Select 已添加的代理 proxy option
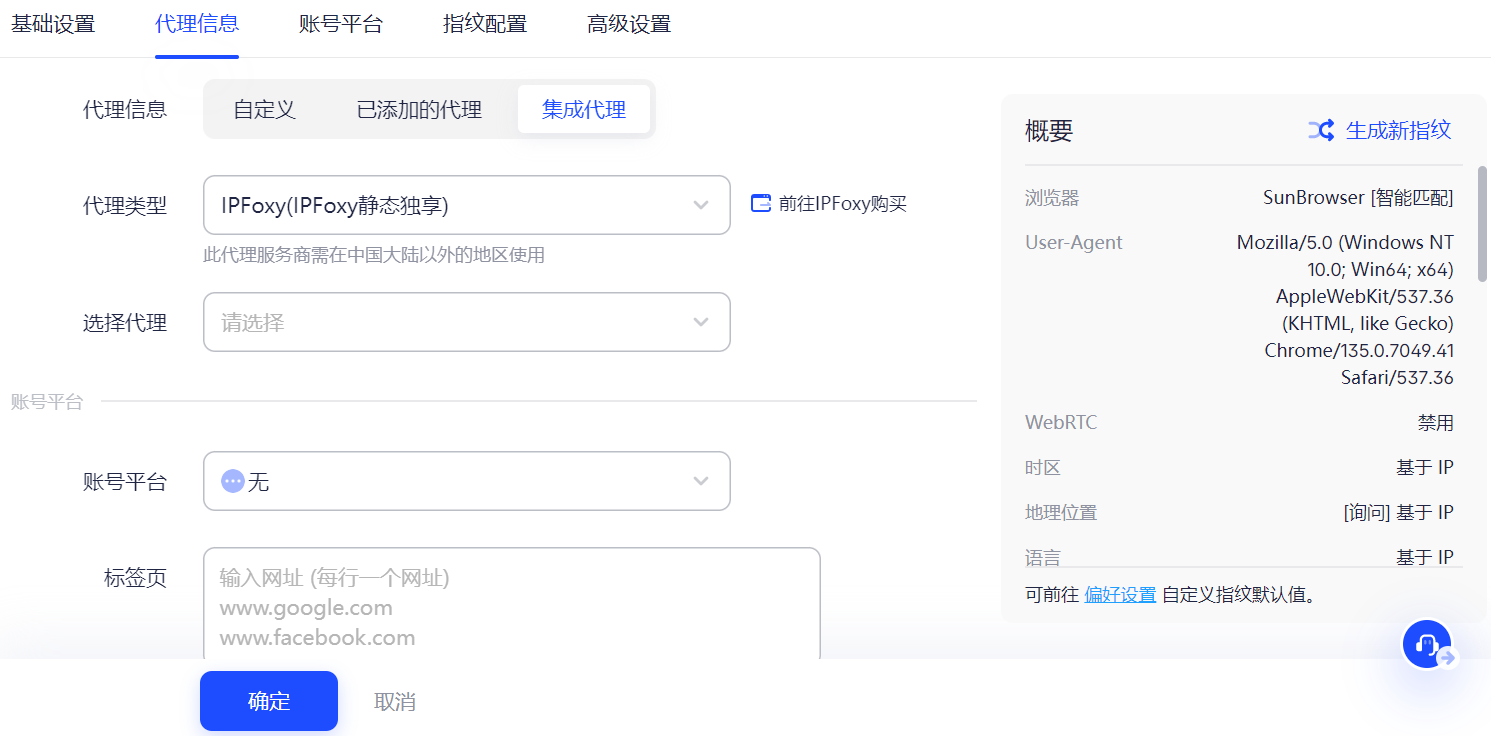Viewport: 1491px width, 736px height. tap(419, 109)
